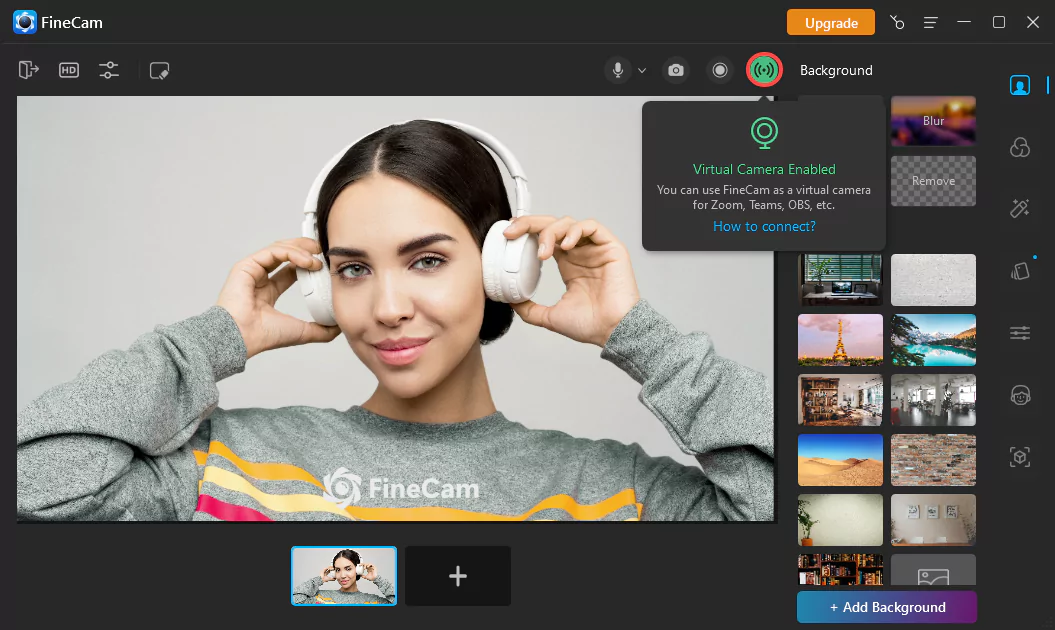
Task: Click the main video preview
Action: (x=396, y=309)
